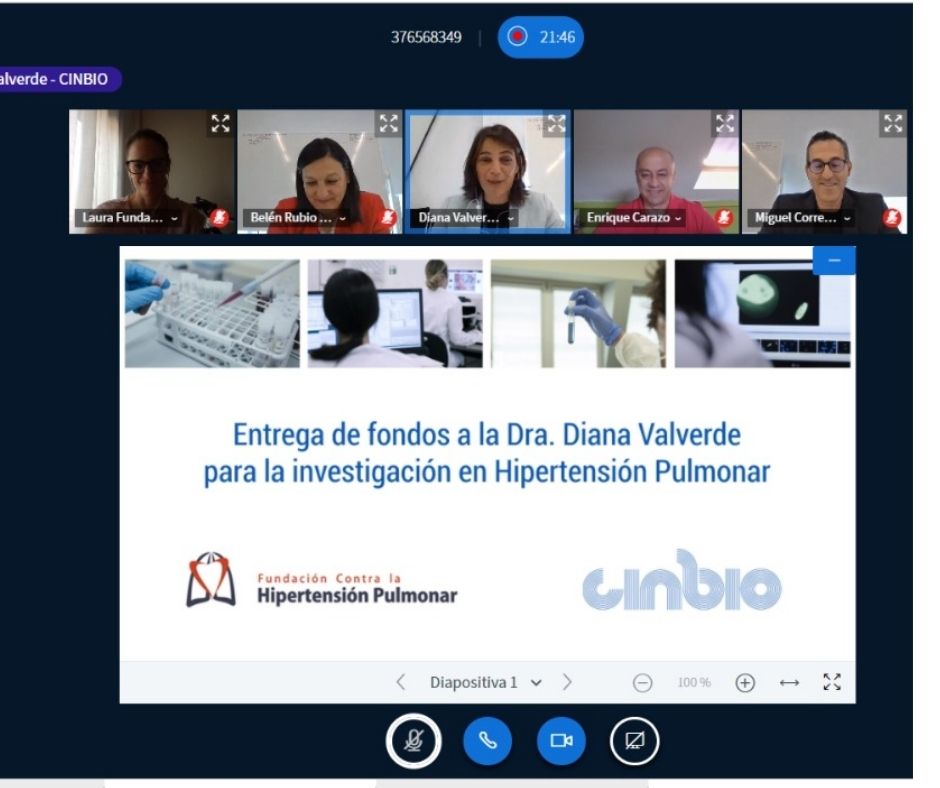Make the presentation fullscreen
The width and height of the screenshot is (940, 788).
click(x=832, y=682)
